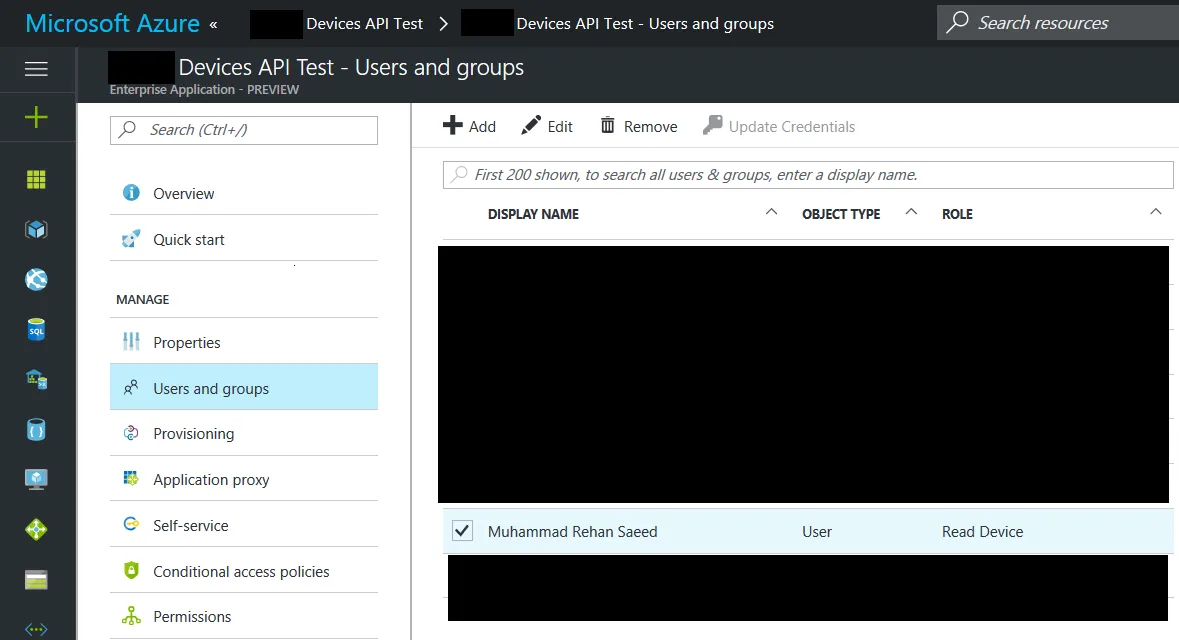The width and height of the screenshot is (1179, 640).
Task: Click the pencil Edit icon
Action: [x=531, y=126]
